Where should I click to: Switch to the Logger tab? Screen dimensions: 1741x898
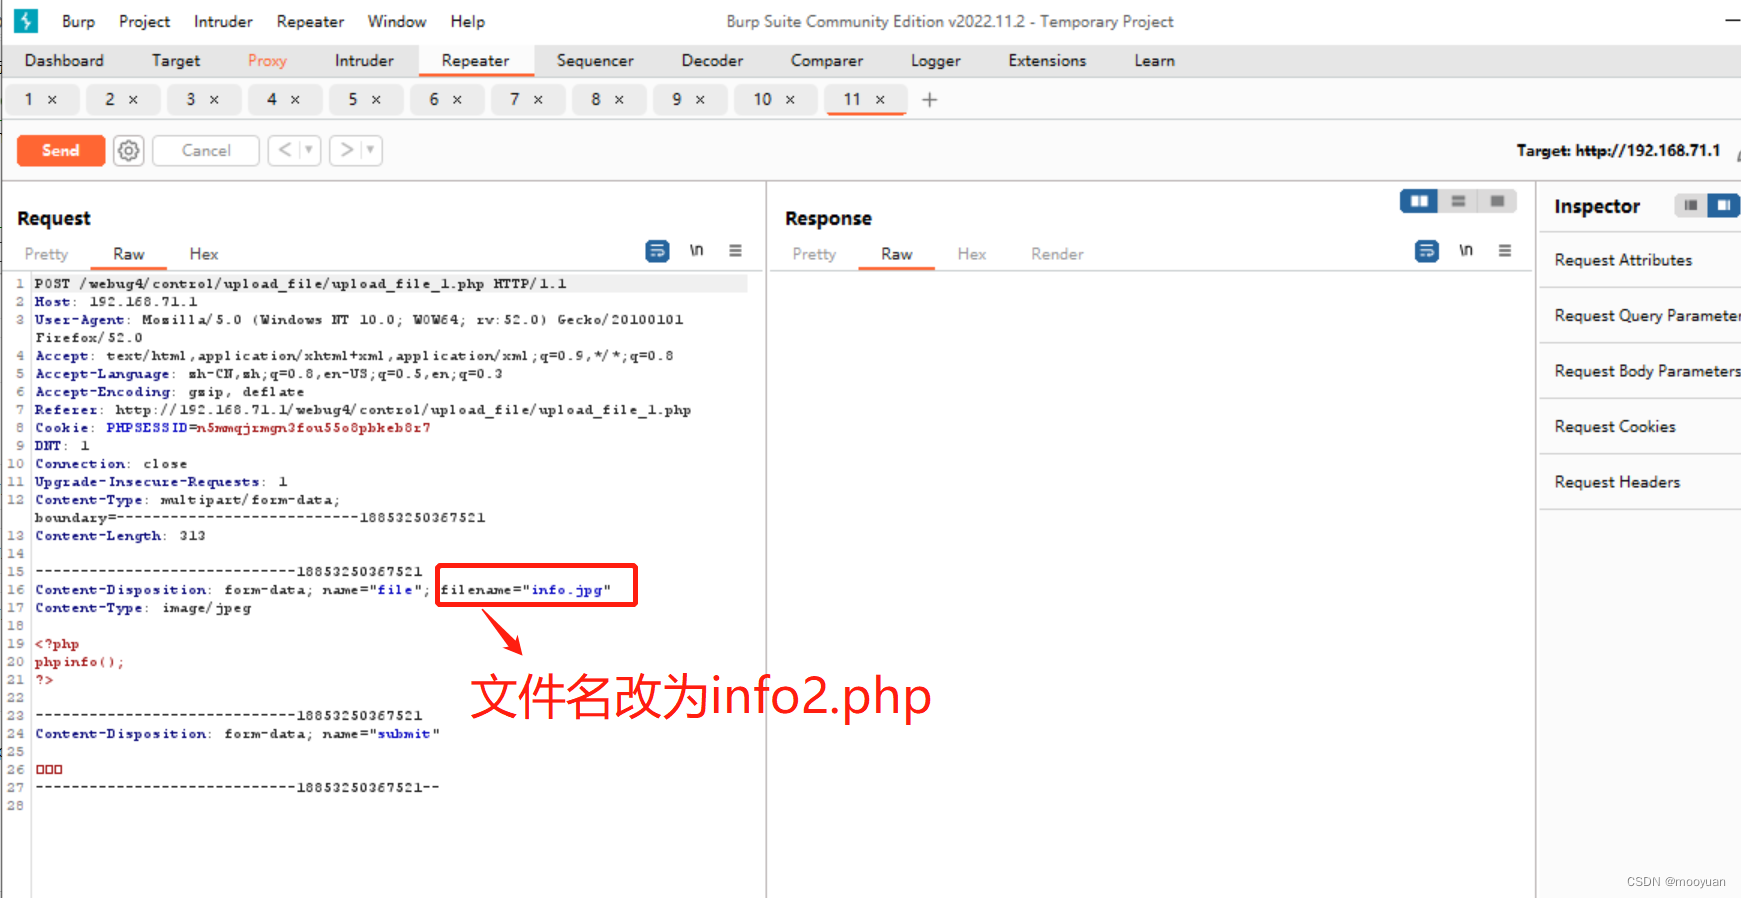[x=936, y=61]
